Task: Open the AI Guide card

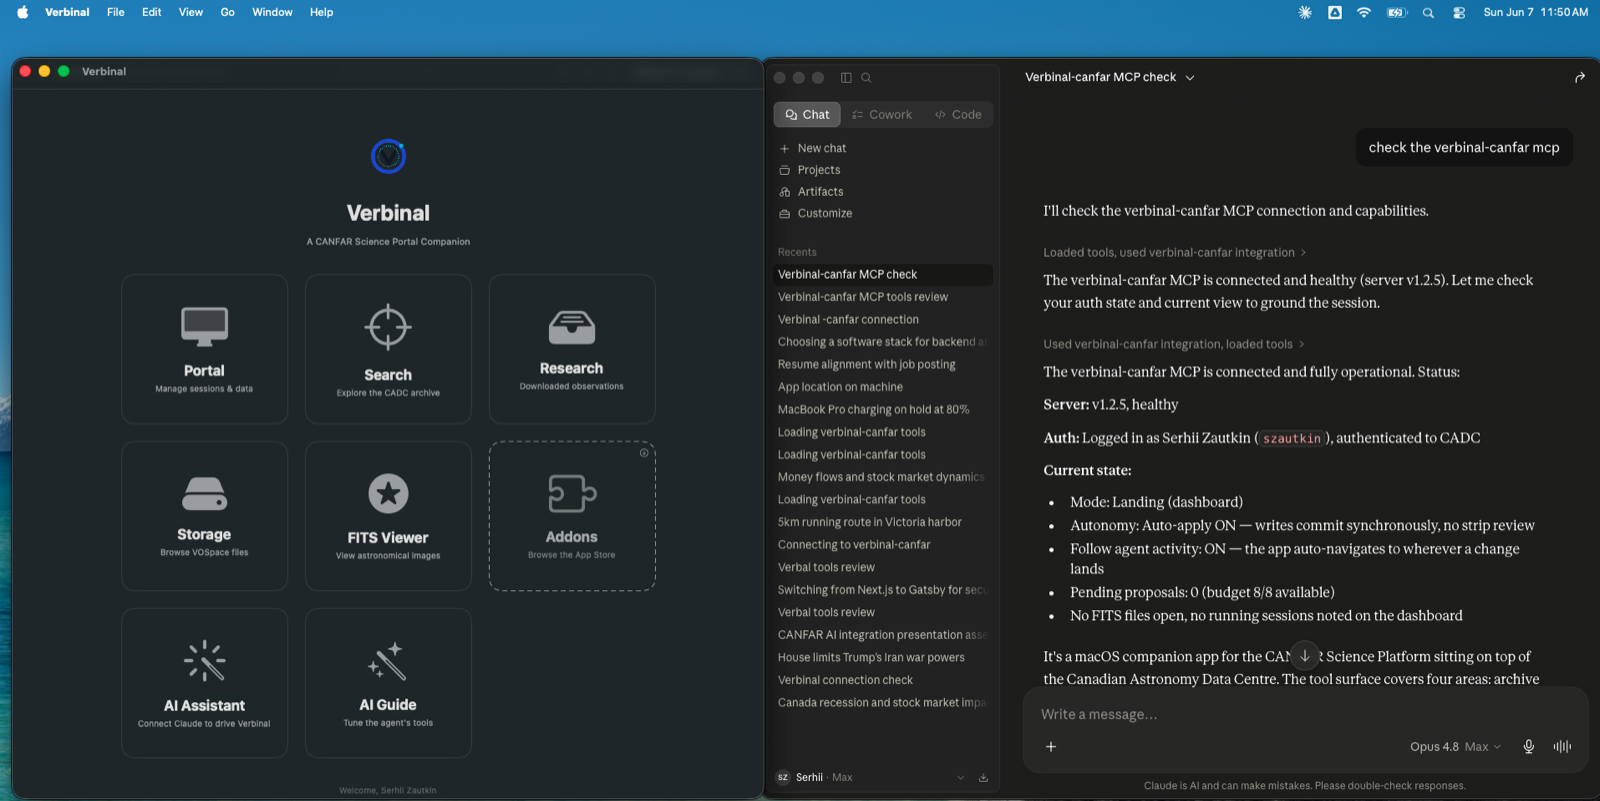Action: [x=388, y=683]
